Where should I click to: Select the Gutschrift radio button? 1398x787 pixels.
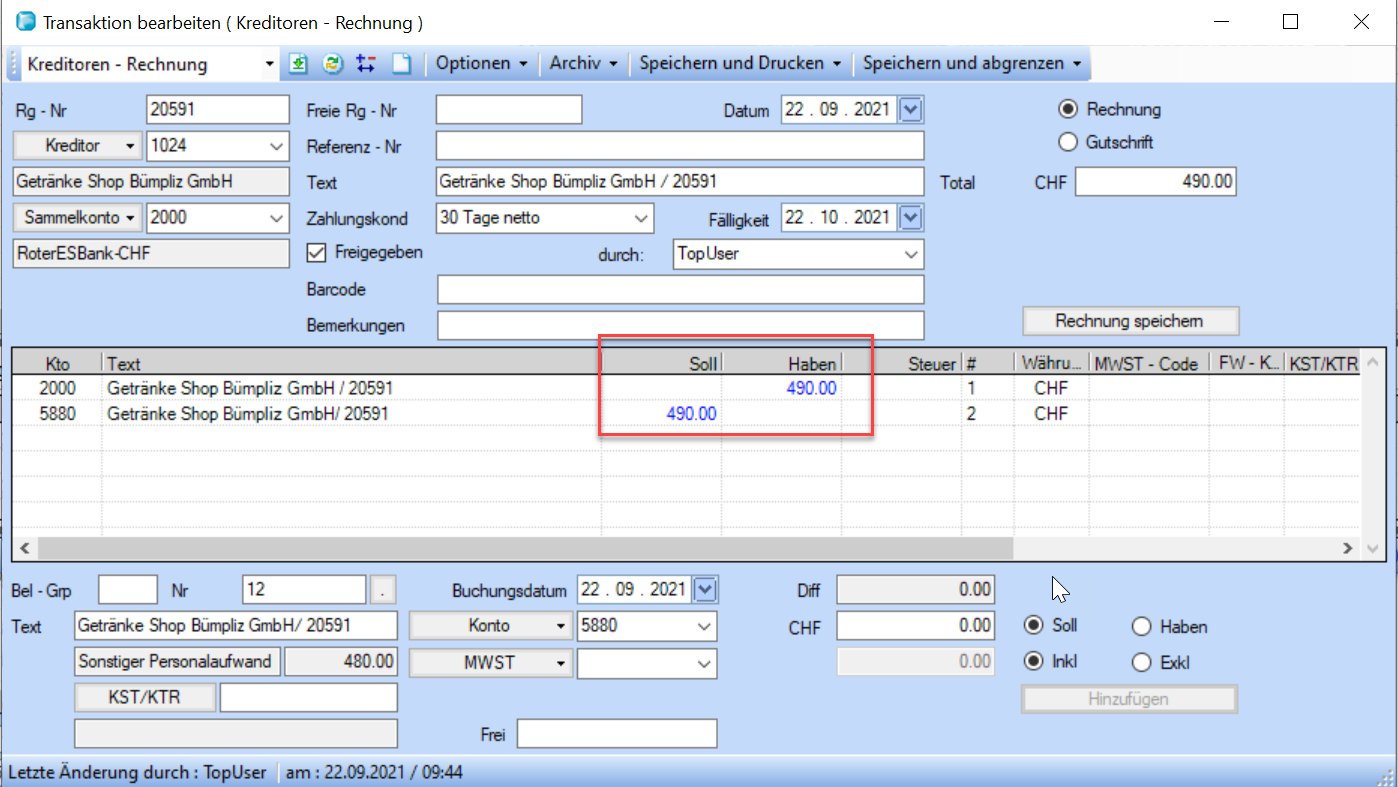(1068, 142)
